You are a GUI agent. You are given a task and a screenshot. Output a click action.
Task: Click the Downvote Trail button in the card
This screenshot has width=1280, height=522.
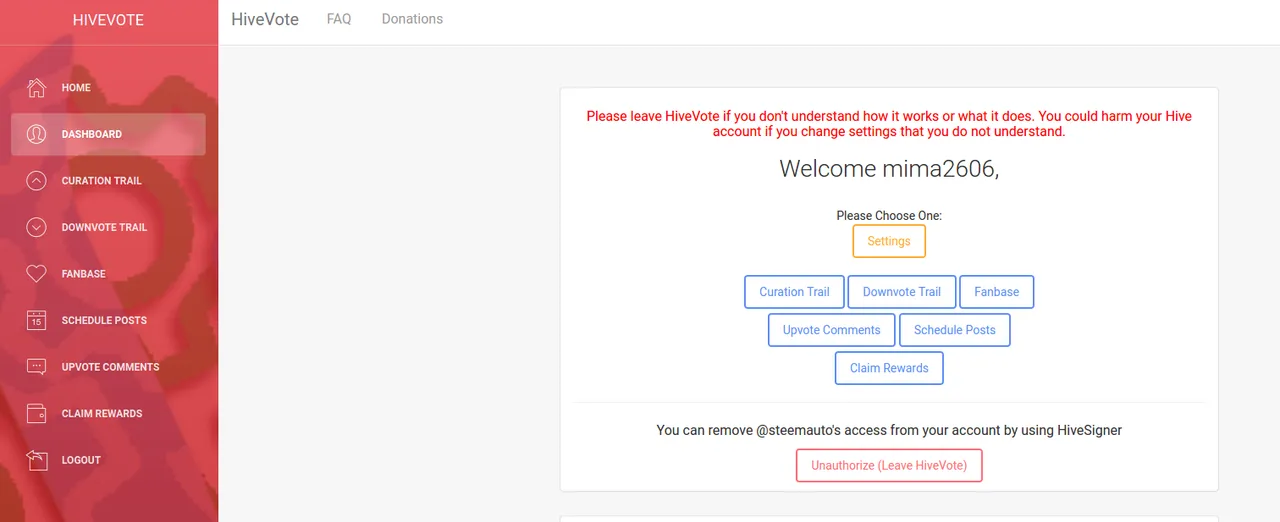[902, 292]
